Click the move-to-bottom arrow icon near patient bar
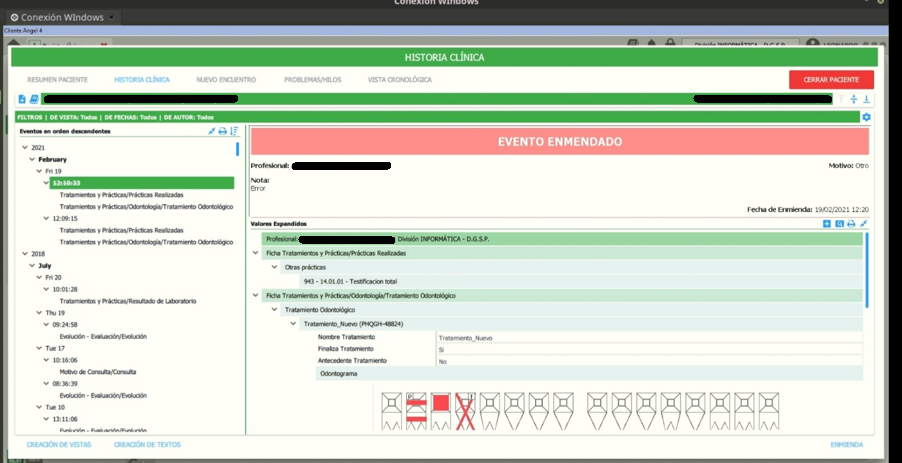902x463 pixels. (866, 99)
